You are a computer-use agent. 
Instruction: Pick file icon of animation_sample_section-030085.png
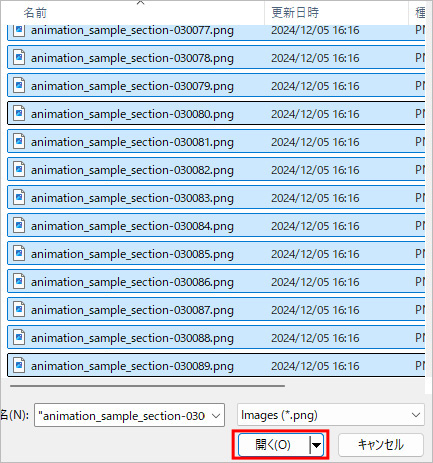[19, 254]
